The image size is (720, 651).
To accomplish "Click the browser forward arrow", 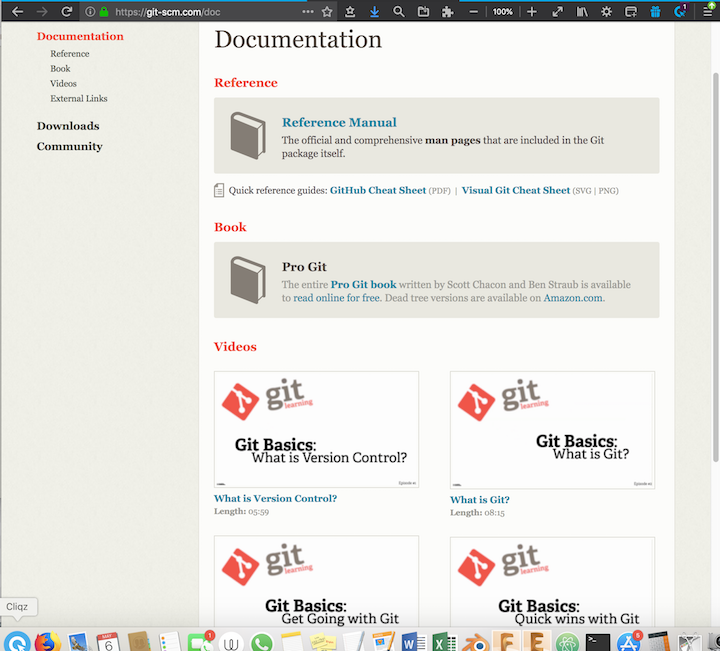I will 42,11.
